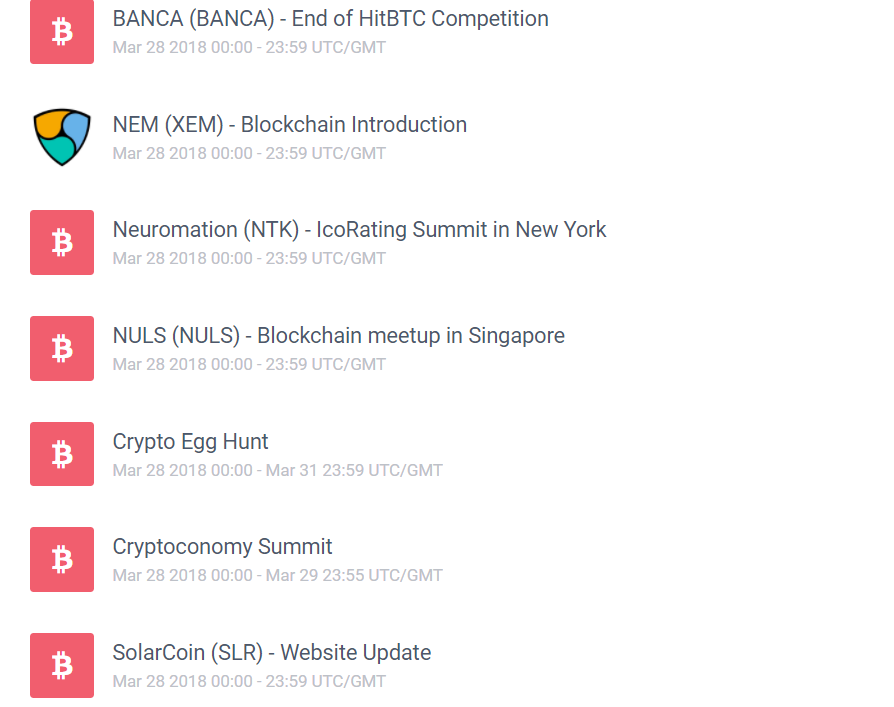This screenshot has width=894, height=707.
Task: Open SolarCoin (SLR) Website Update event
Action: 271,653
